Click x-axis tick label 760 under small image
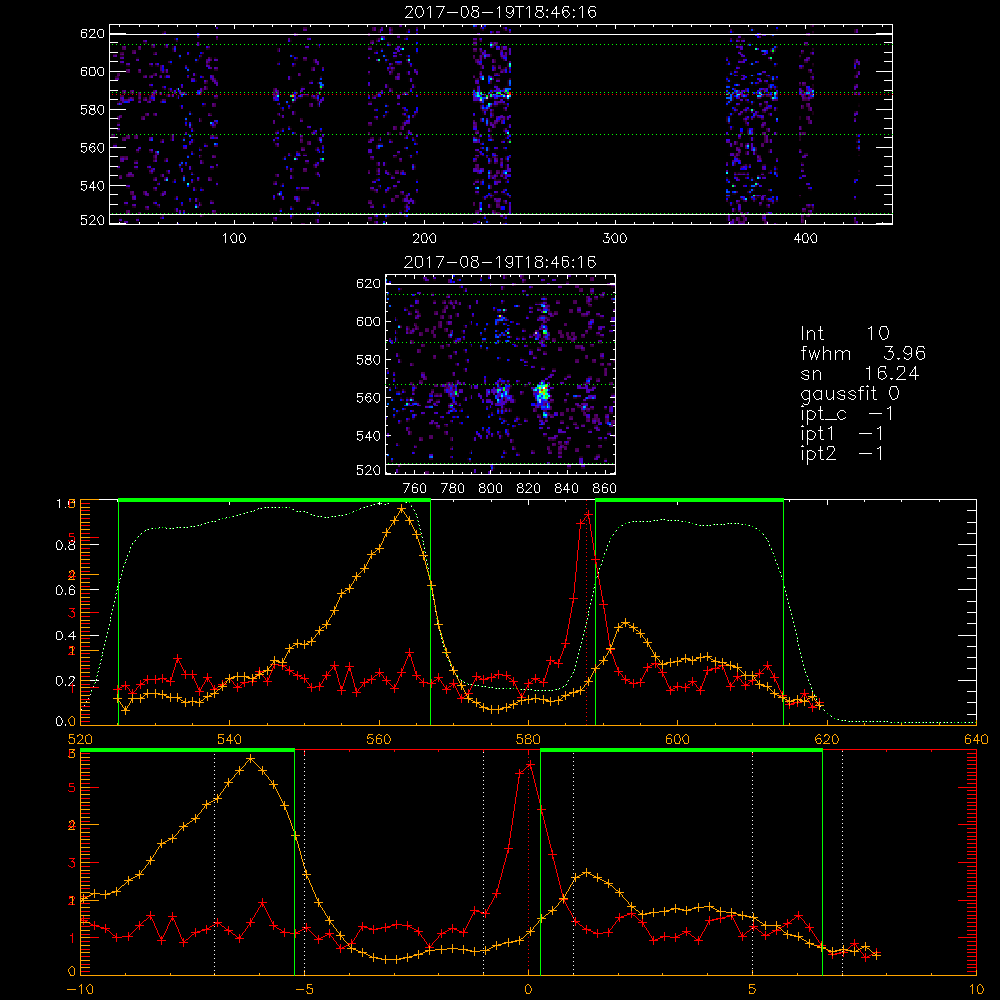Viewport: 1000px width, 1000px height. pos(415,489)
